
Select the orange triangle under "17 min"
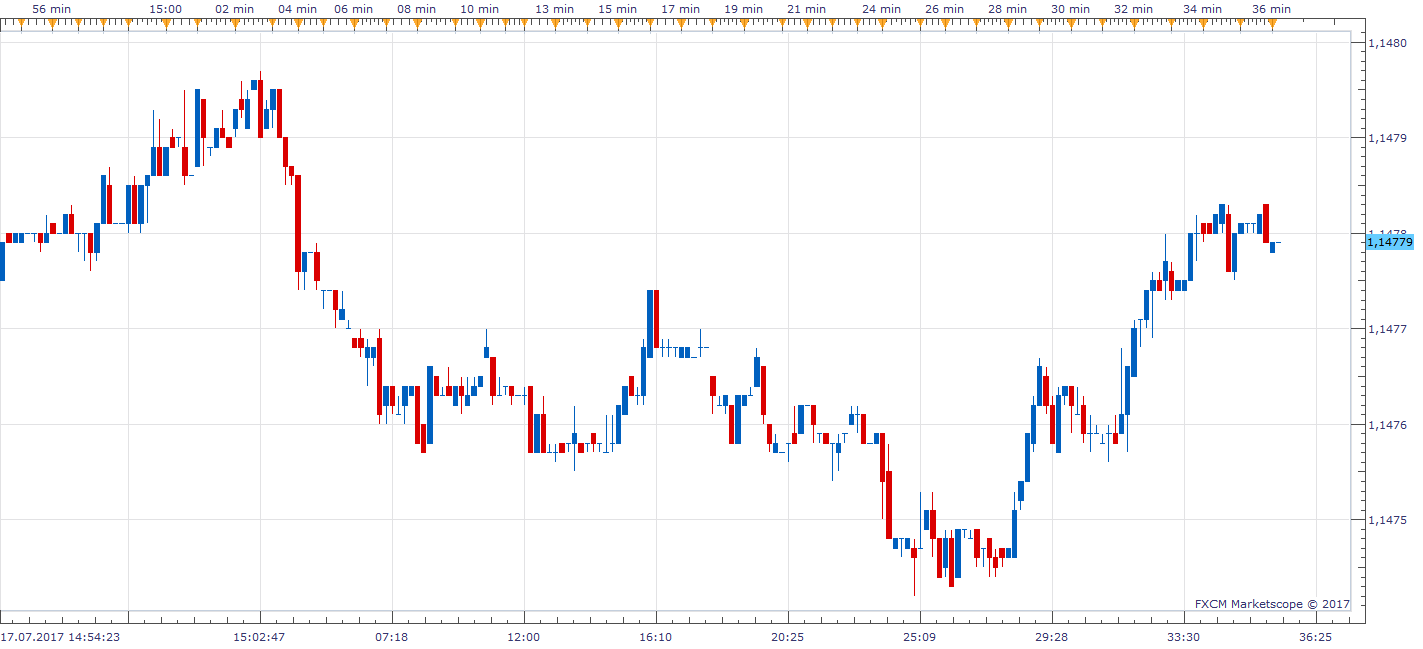pyautogui.click(x=680, y=22)
